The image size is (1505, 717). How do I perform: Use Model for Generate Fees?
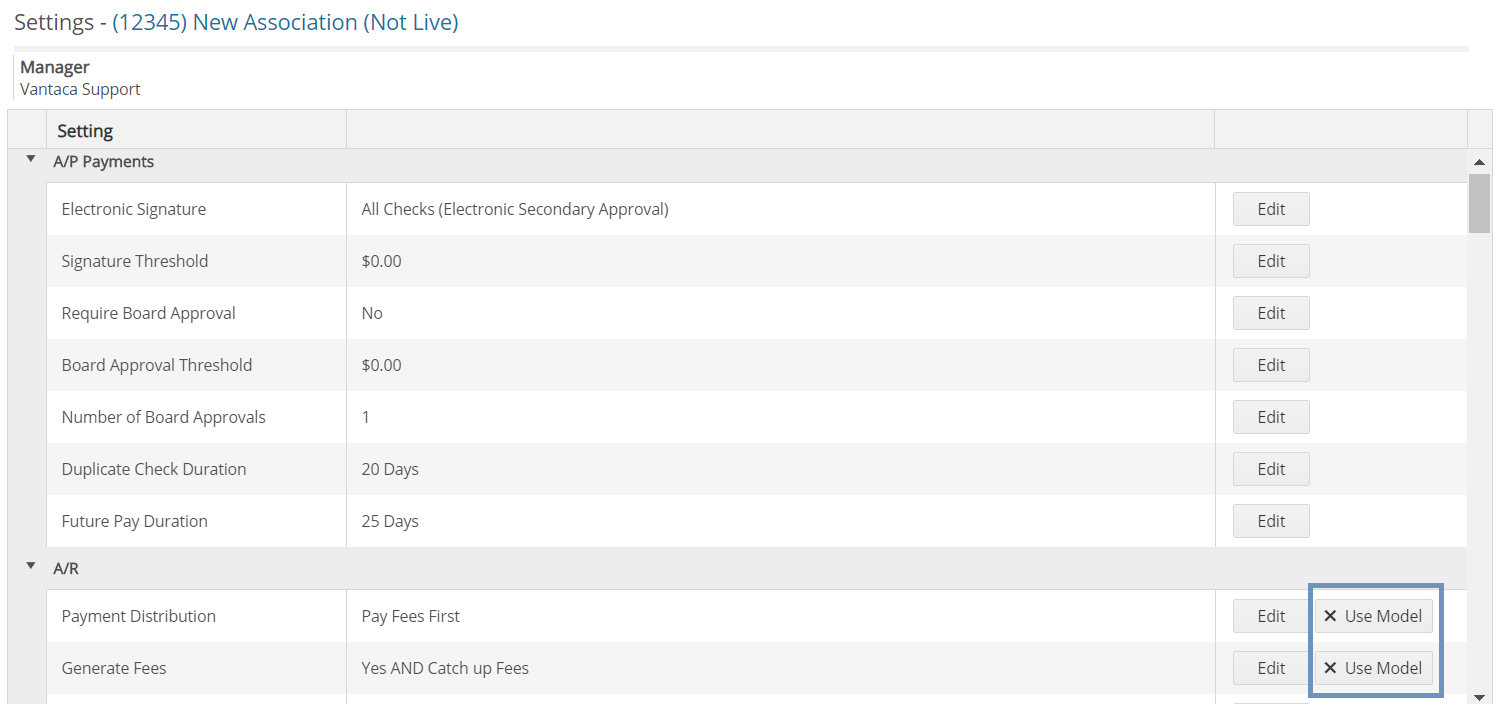(1373, 668)
